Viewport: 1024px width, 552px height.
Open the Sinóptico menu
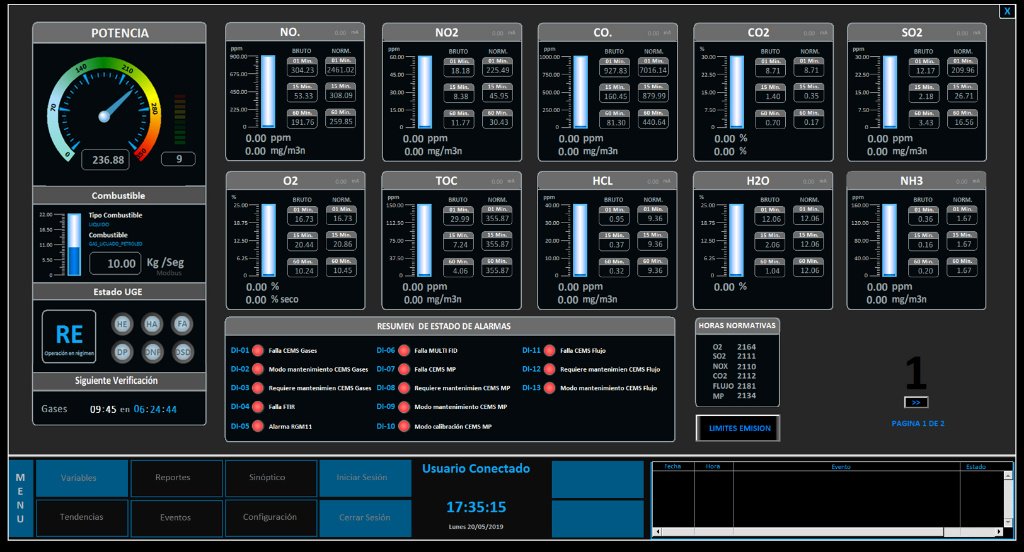(x=271, y=478)
